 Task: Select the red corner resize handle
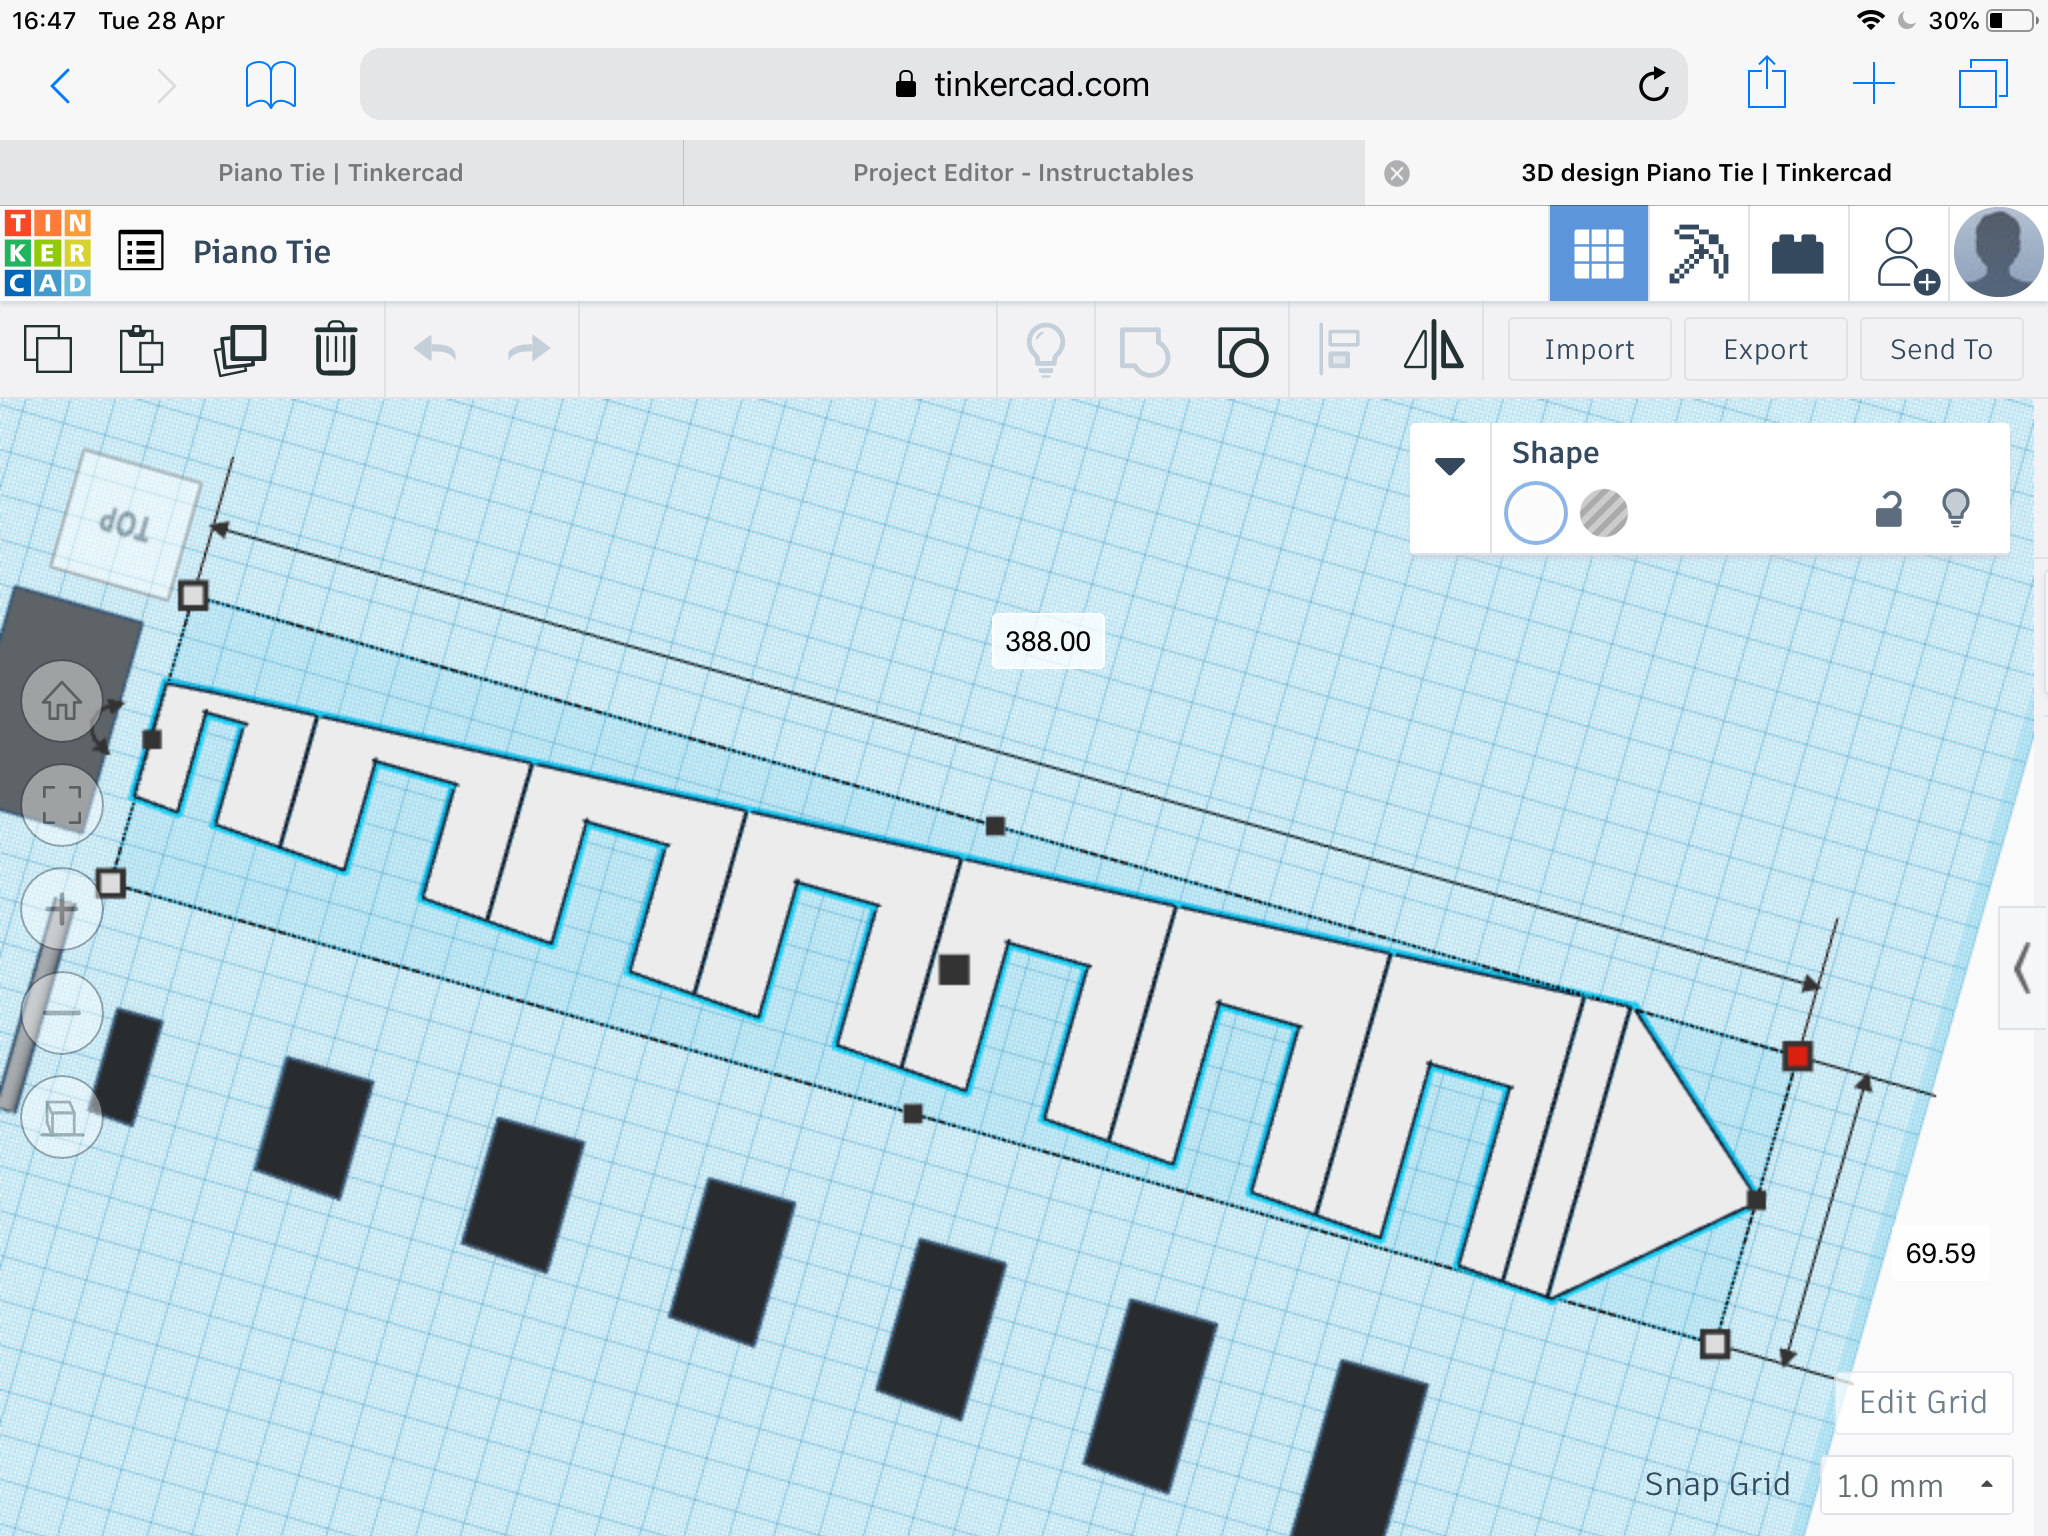click(1797, 1055)
